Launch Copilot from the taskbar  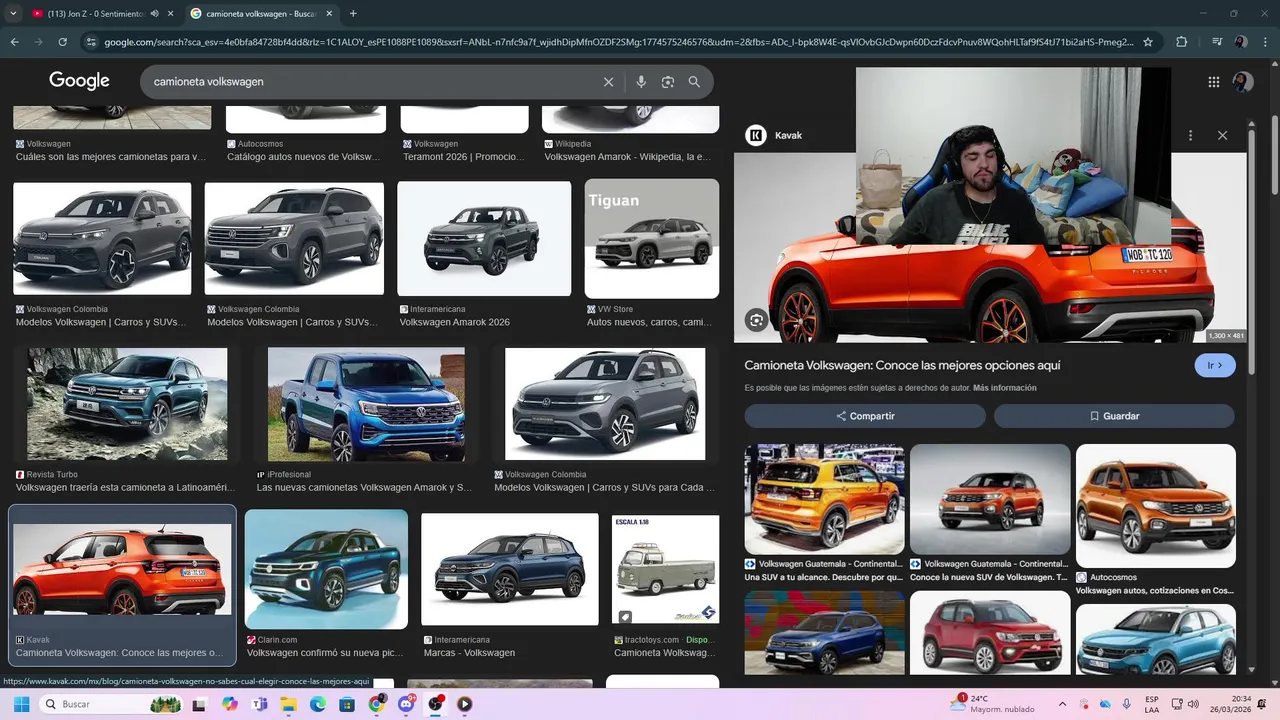(x=231, y=704)
